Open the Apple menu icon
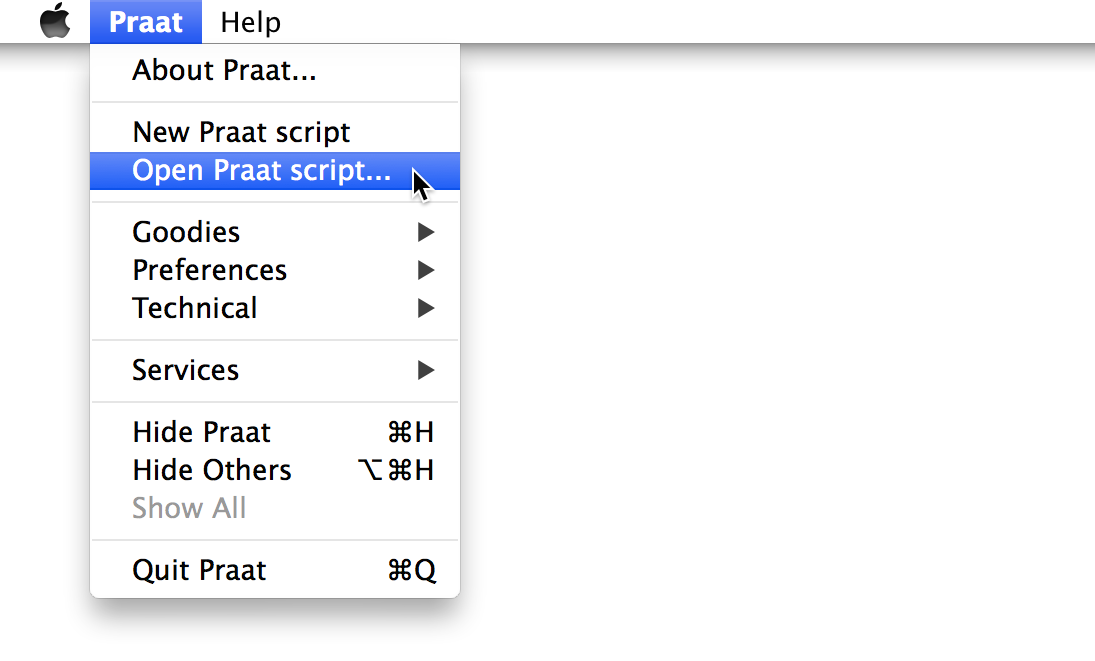 tap(55, 21)
